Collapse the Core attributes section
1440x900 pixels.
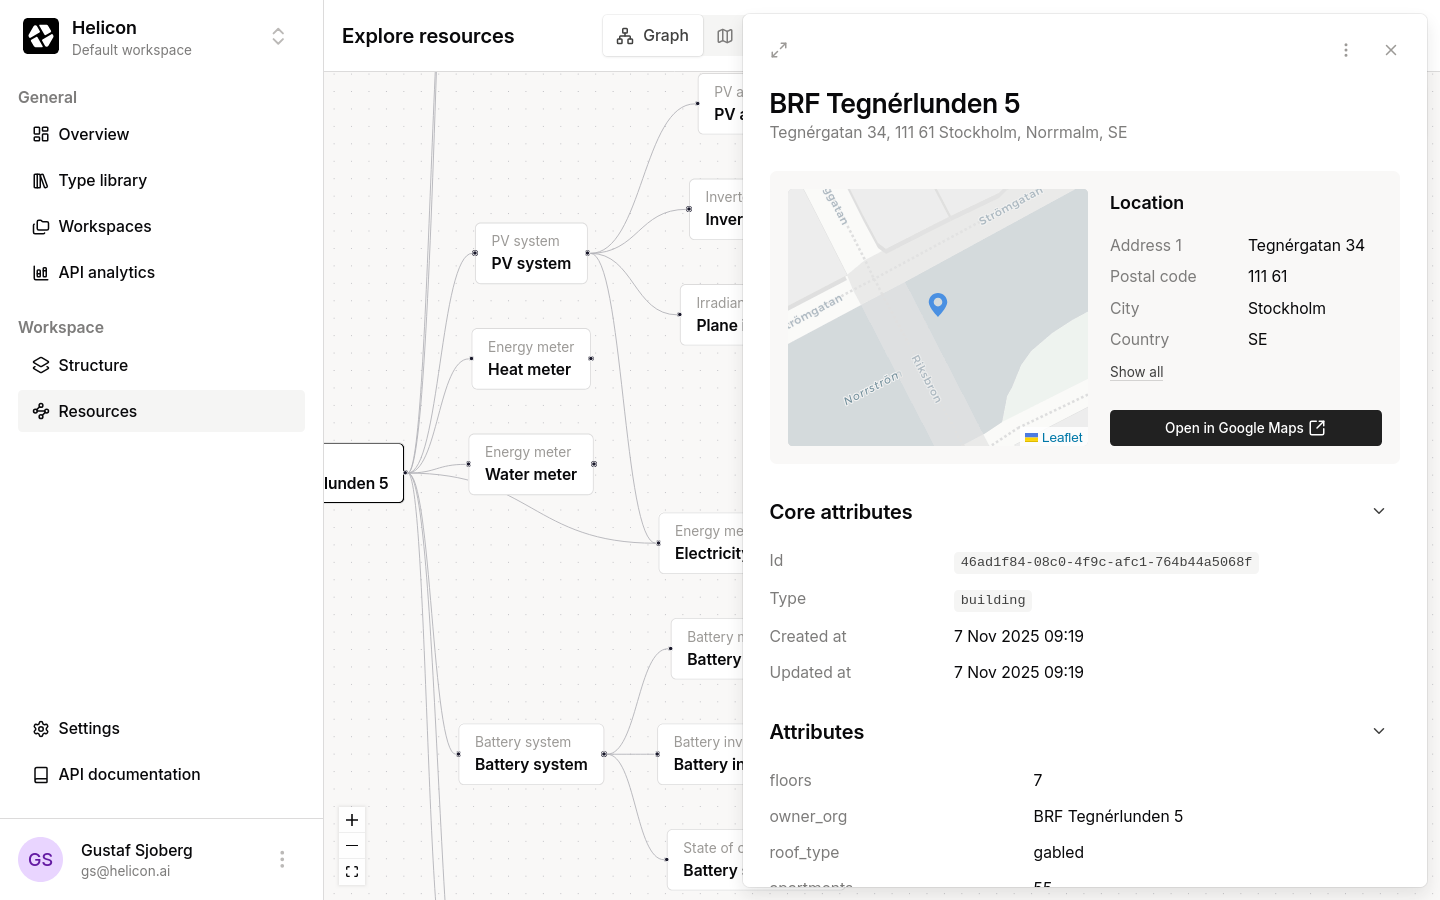1378,511
